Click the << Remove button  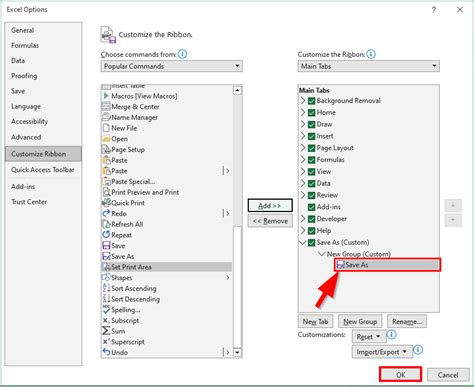(270, 221)
